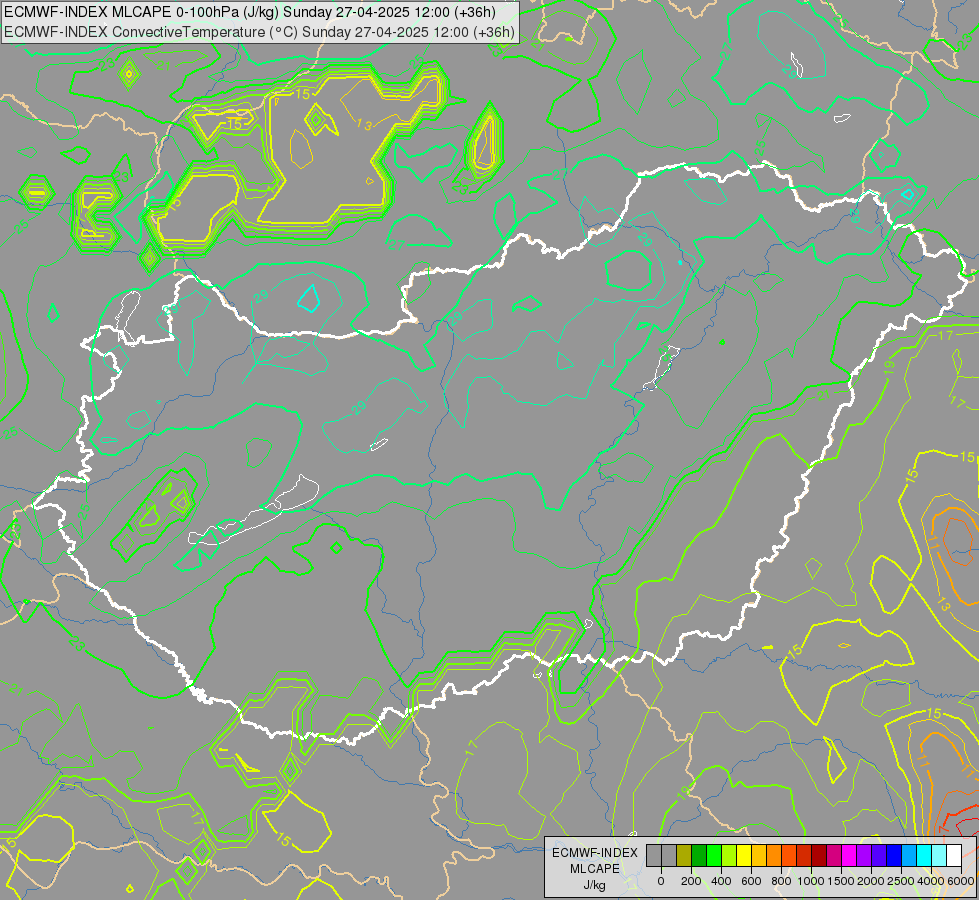Click the legend 'ECMWF-INDEX' label
The image size is (979, 900).
click(595, 853)
